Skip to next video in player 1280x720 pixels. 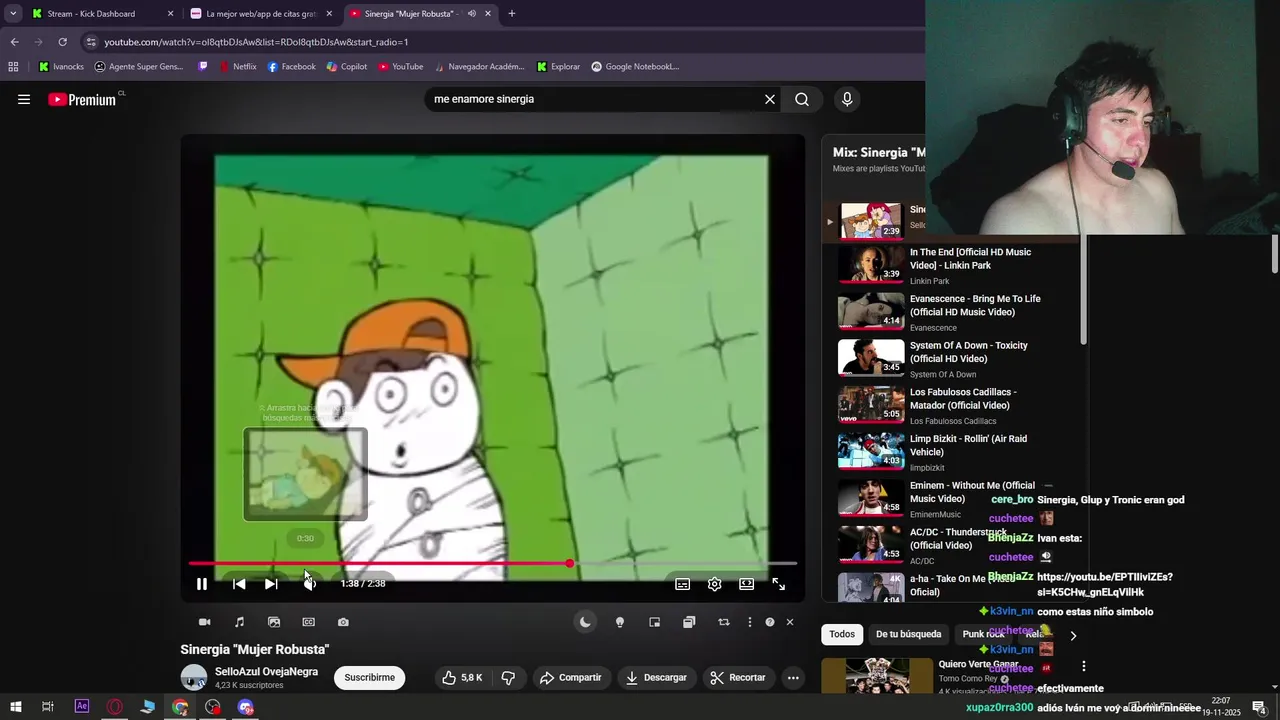point(271,584)
